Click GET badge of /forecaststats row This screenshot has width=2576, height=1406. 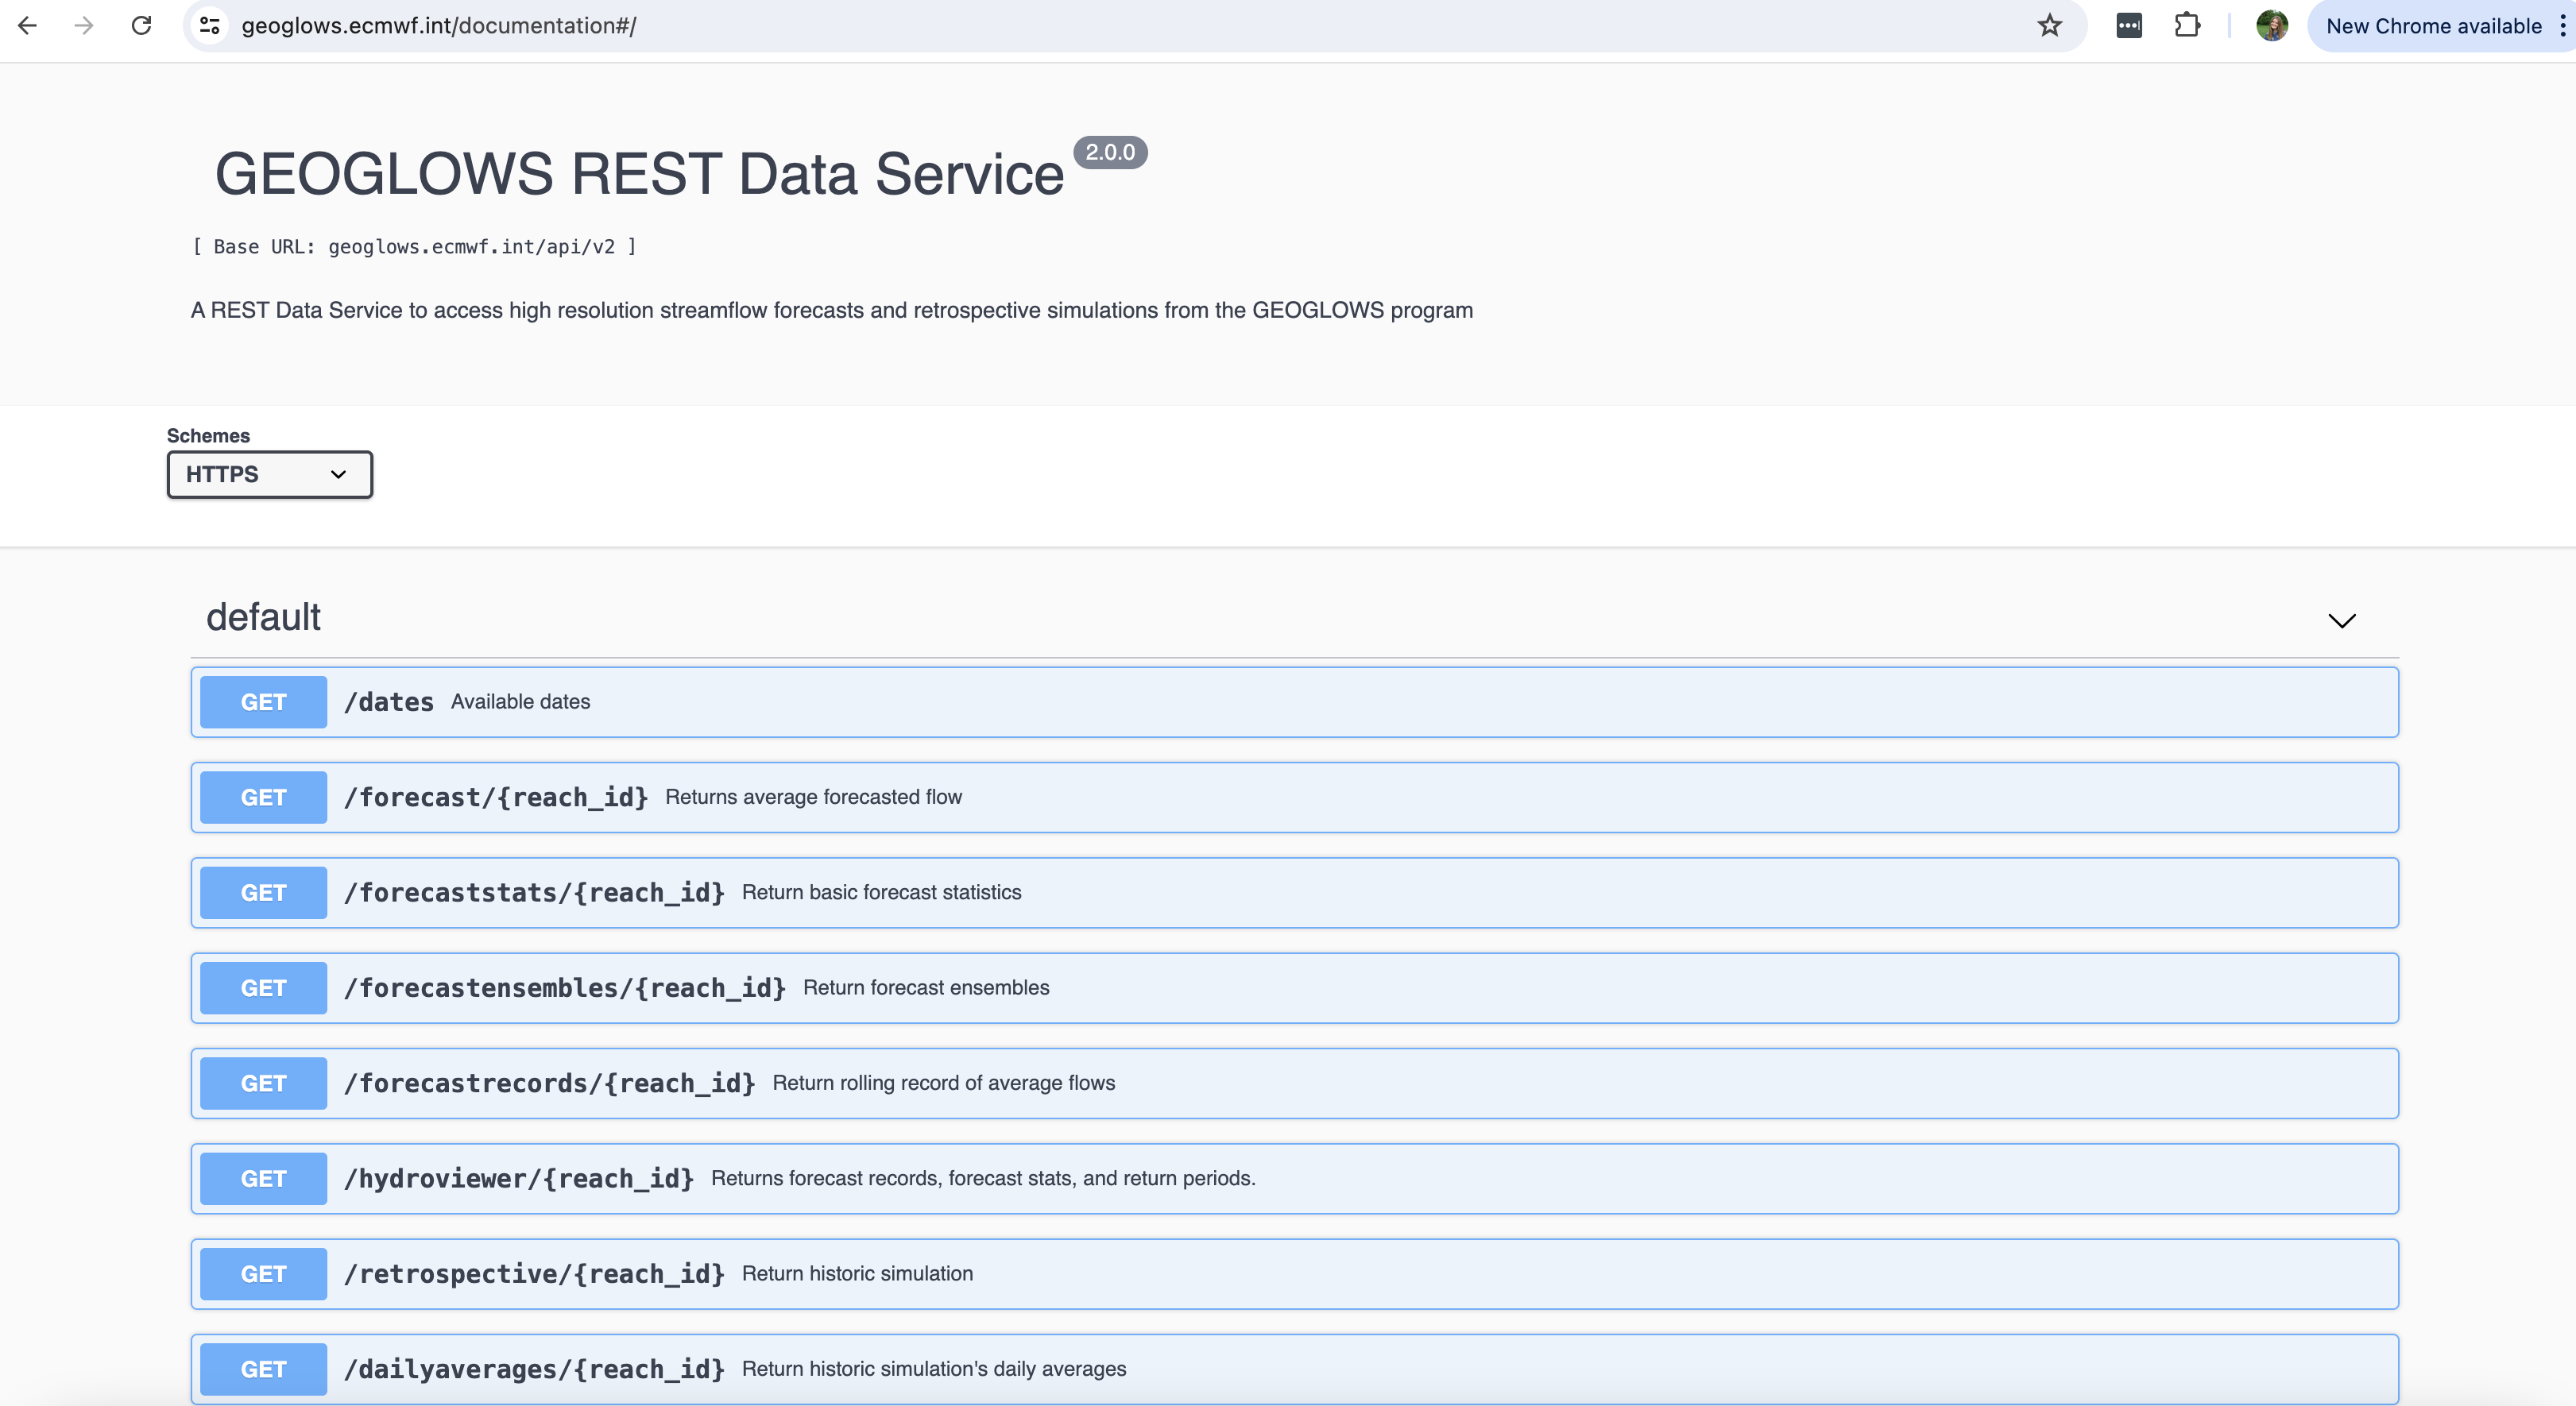[263, 892]
